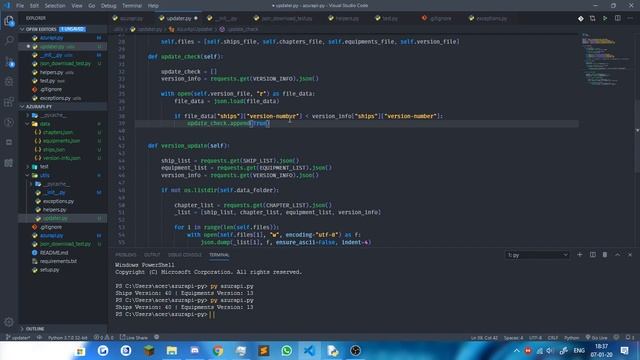
Task: Open File Explorer from the taskbar
Action: coord(172,351)
